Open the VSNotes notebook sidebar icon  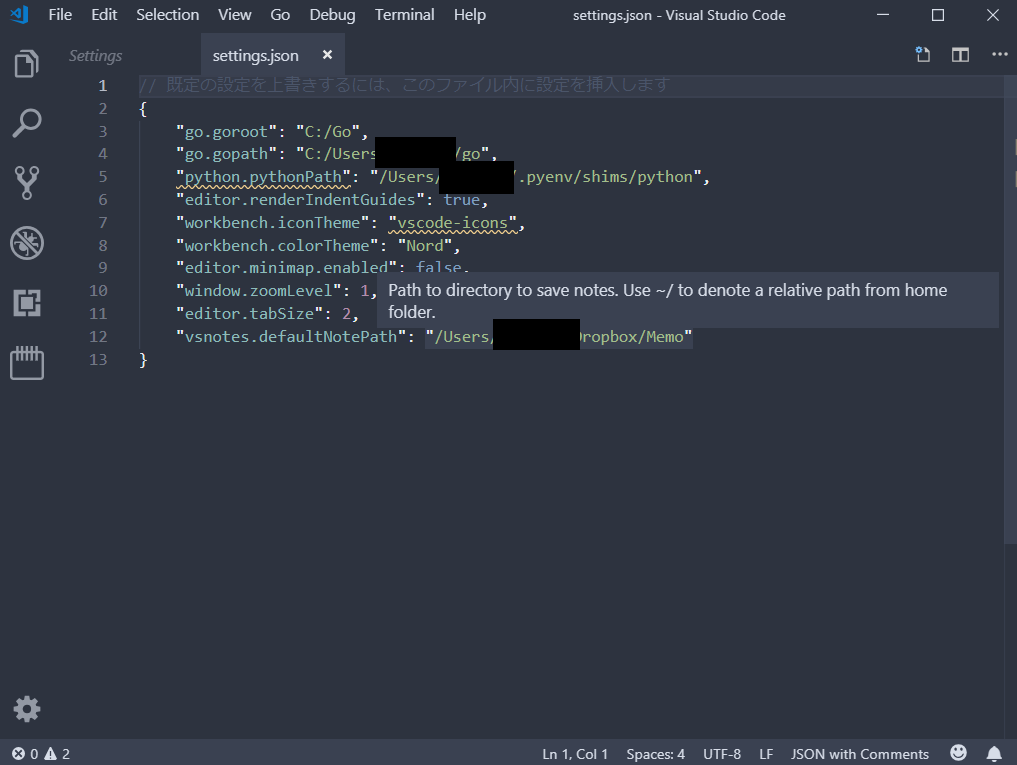(25, 363)
